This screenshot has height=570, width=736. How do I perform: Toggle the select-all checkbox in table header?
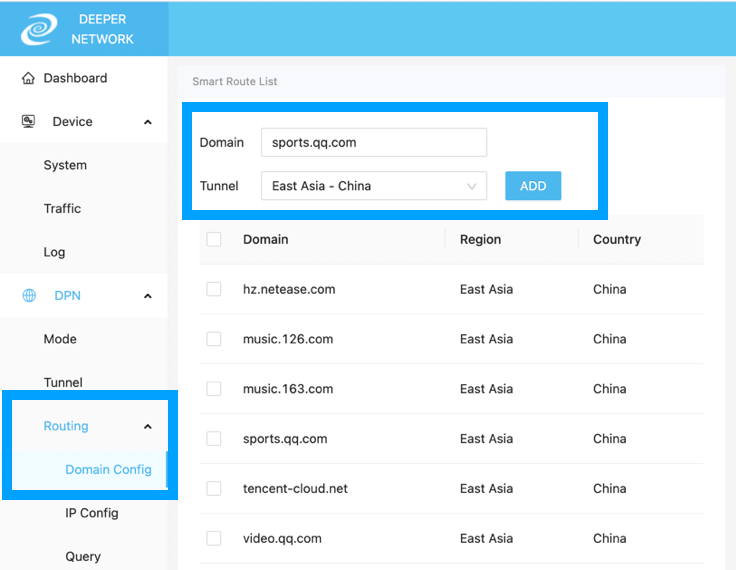coord(214,239)
